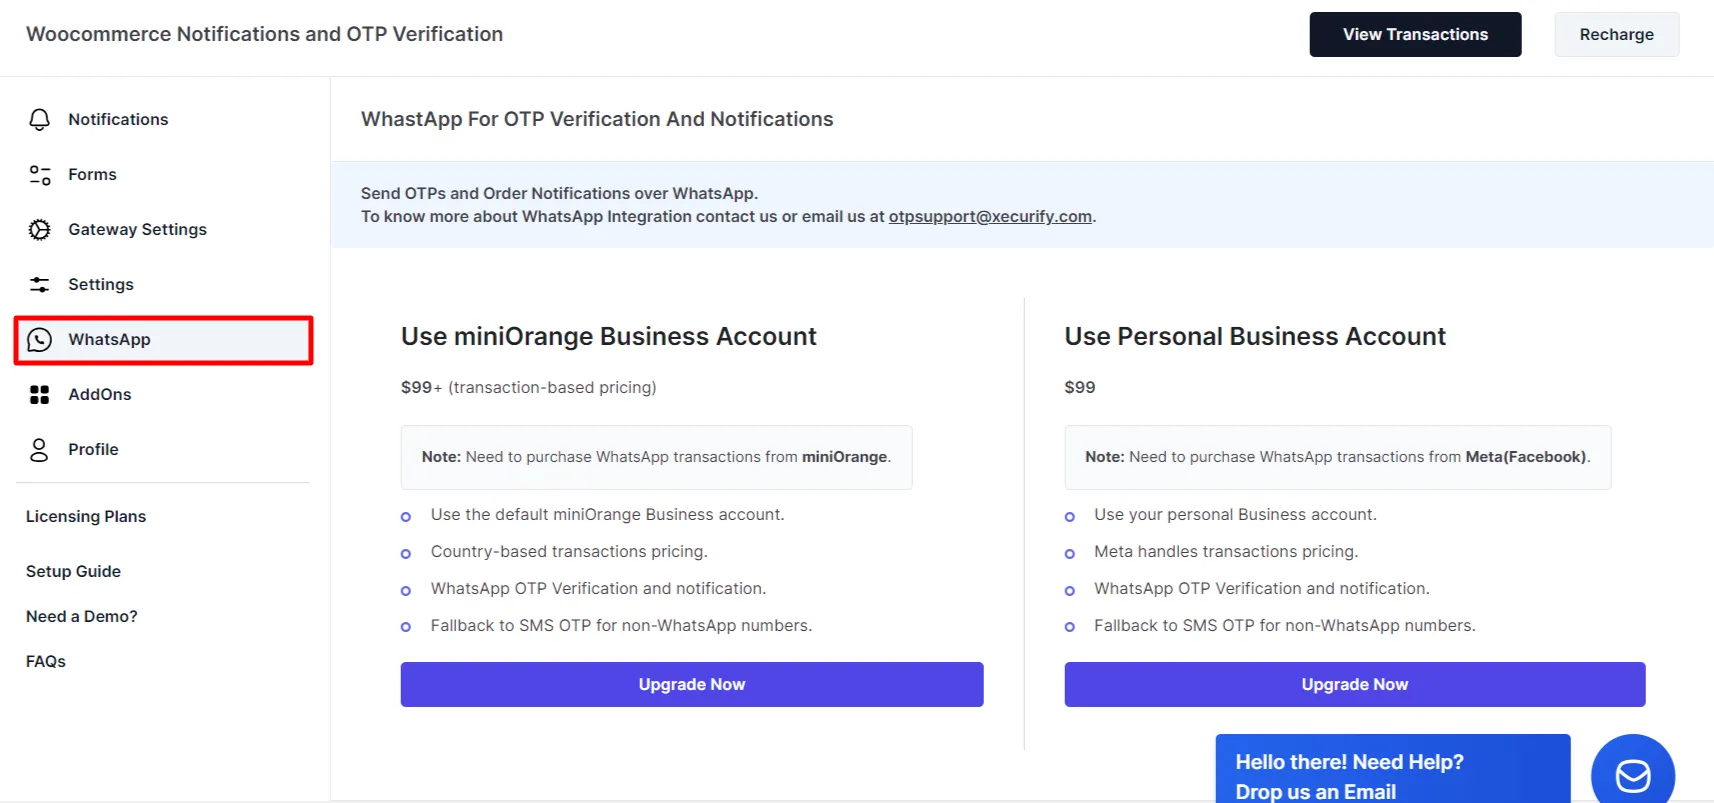
Task: Open the Setup Guide link
Action: [73, 571]
